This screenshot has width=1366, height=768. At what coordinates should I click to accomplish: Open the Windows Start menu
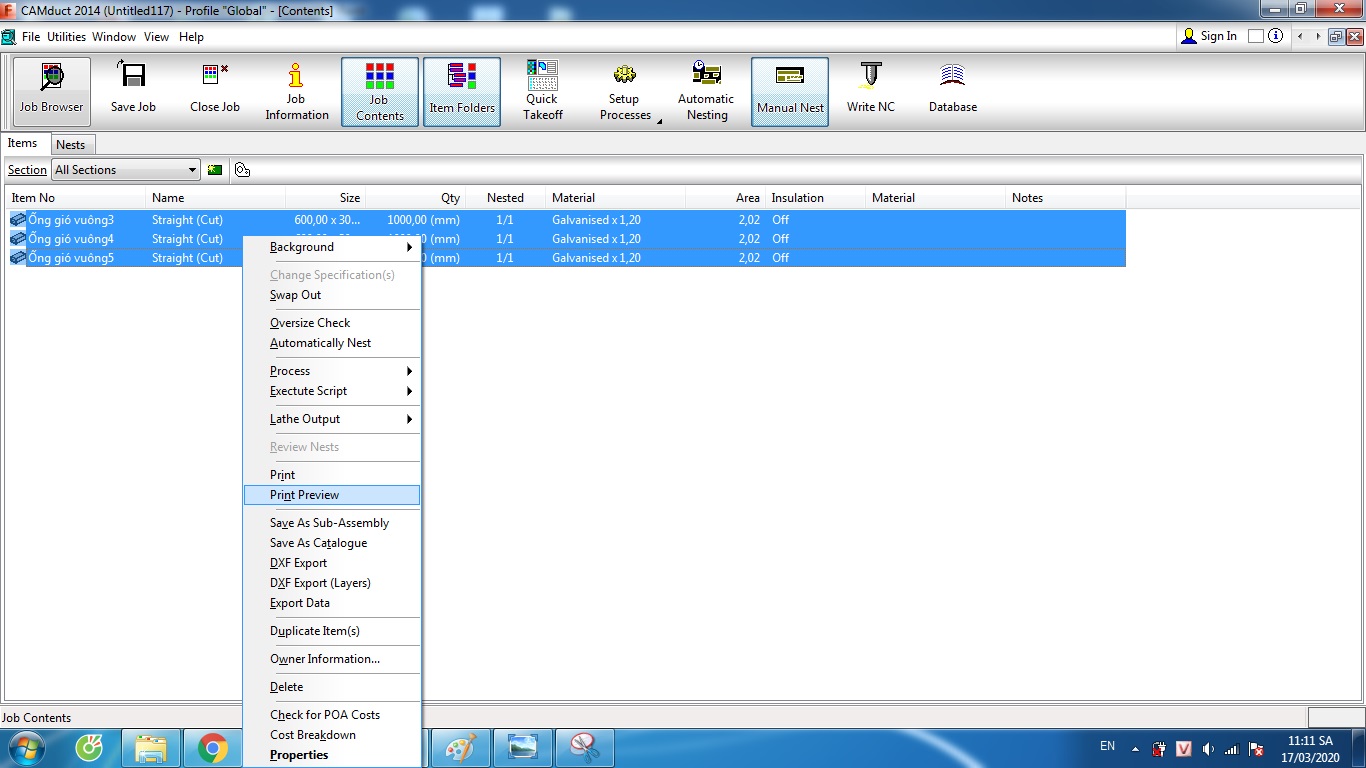coord(27,748)
